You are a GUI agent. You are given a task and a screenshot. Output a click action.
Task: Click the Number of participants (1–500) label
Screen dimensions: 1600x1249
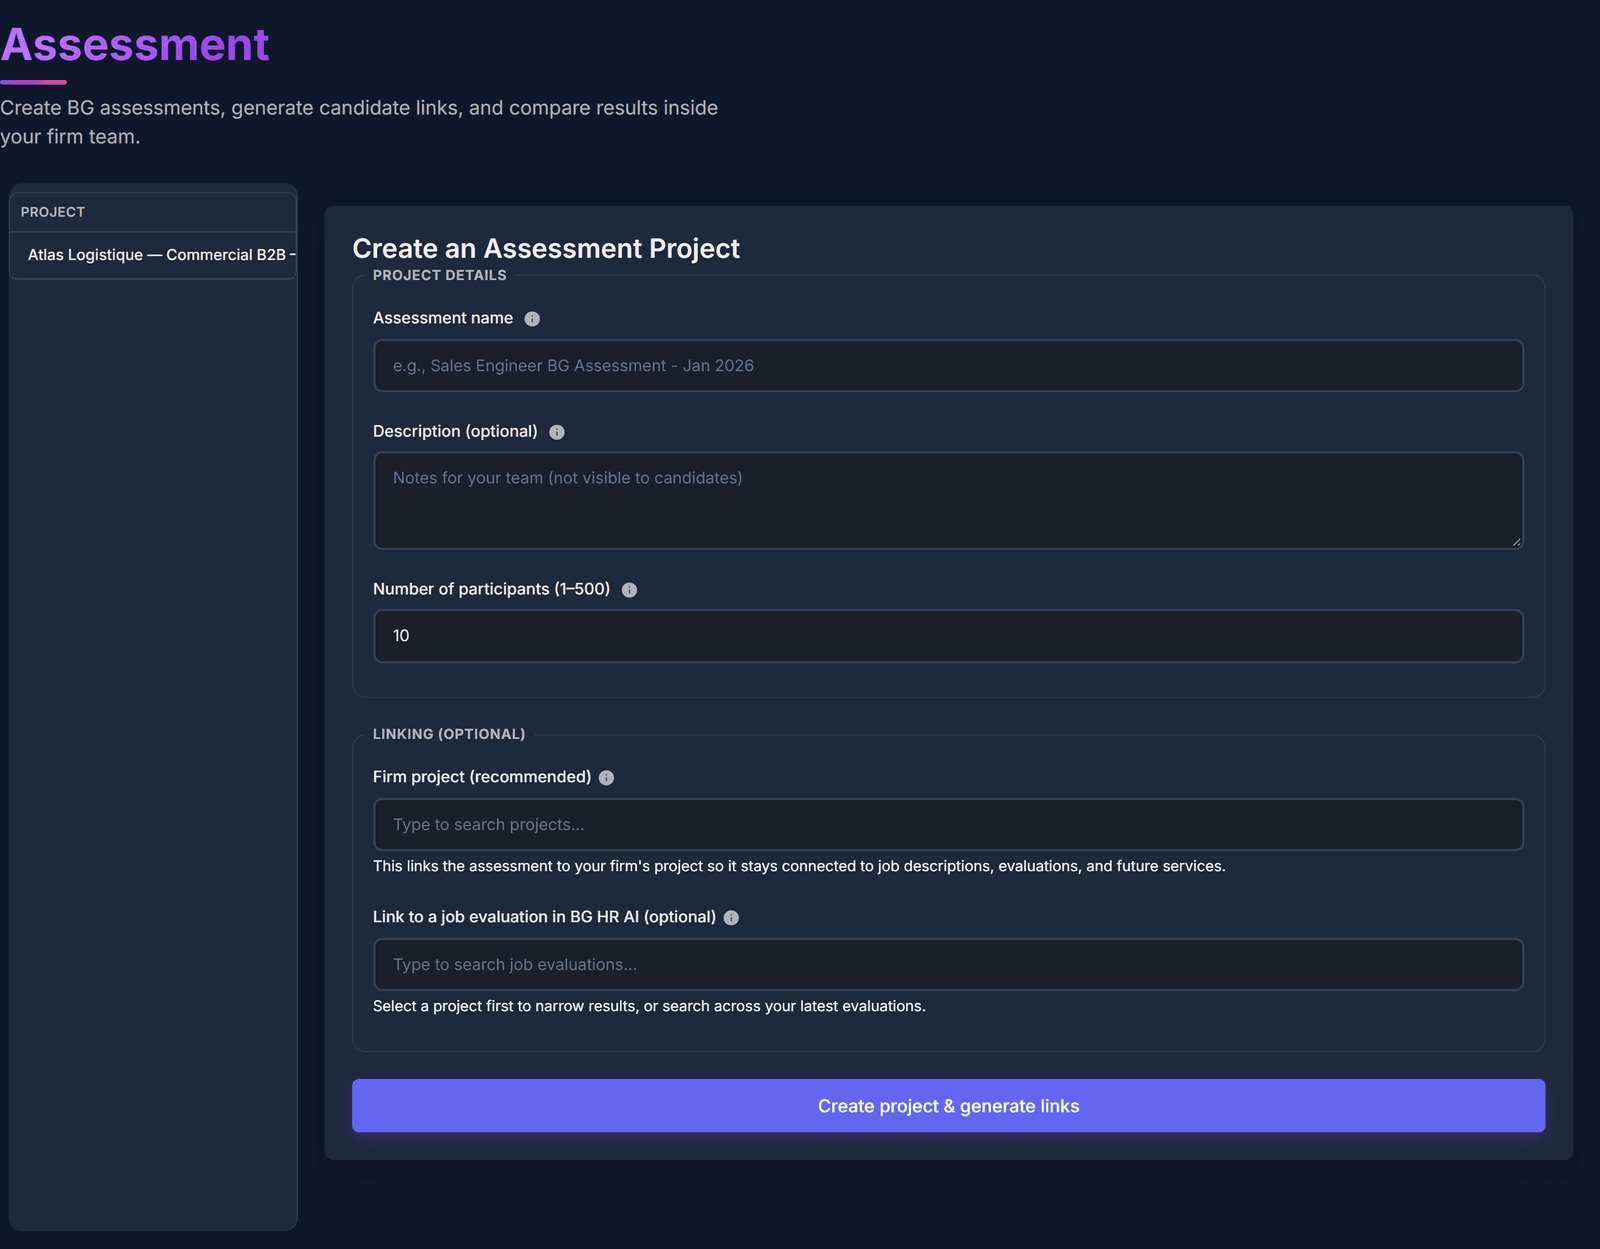click(491, 589)
